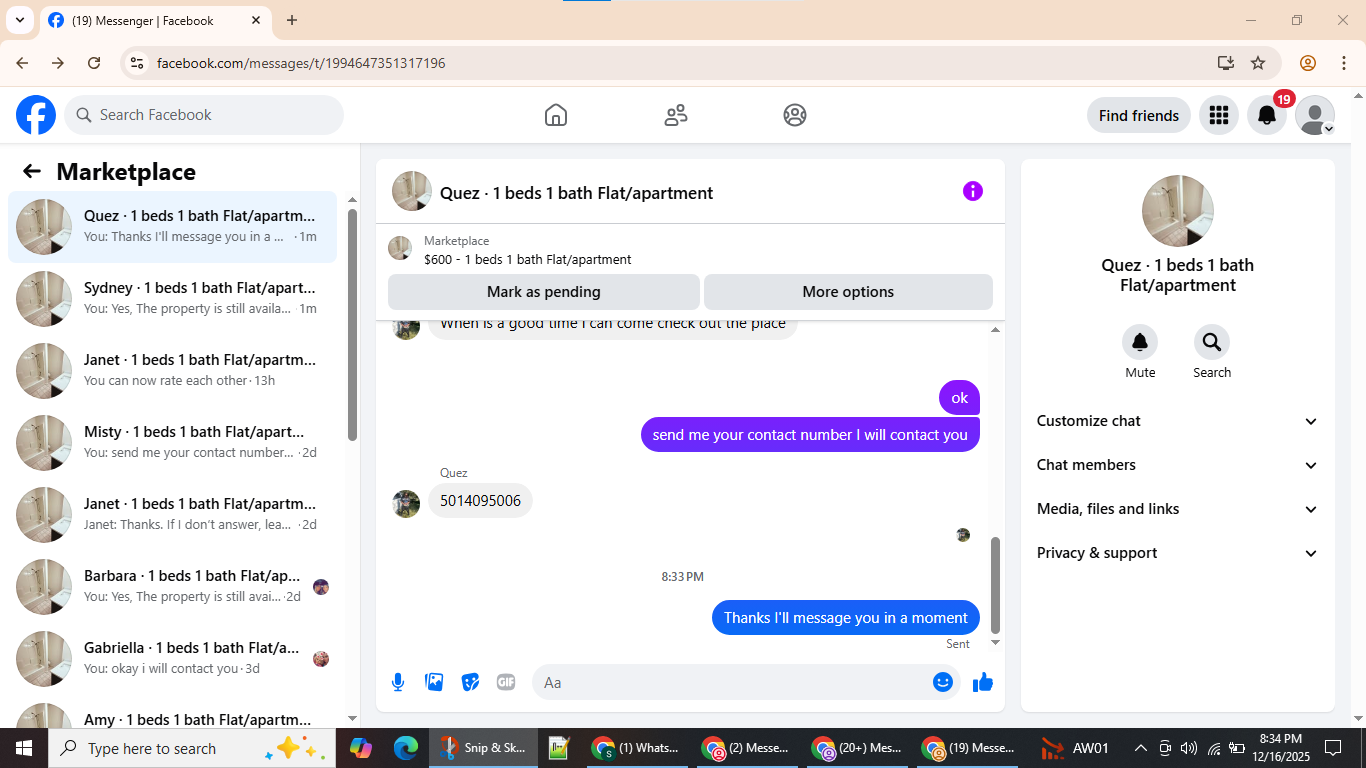Open Windows notification center icon
Screen dimensions: 1366x768
tap(1333, 748)
